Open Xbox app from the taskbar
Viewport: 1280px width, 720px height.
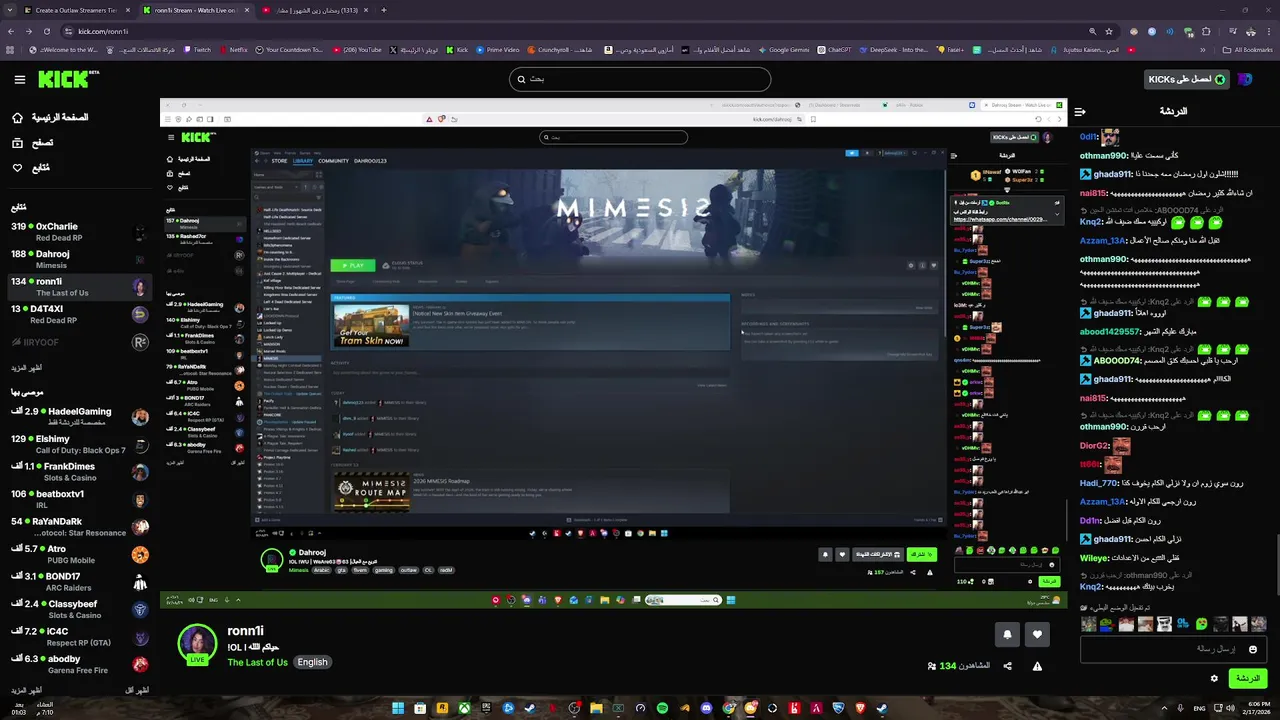[464, 708]
